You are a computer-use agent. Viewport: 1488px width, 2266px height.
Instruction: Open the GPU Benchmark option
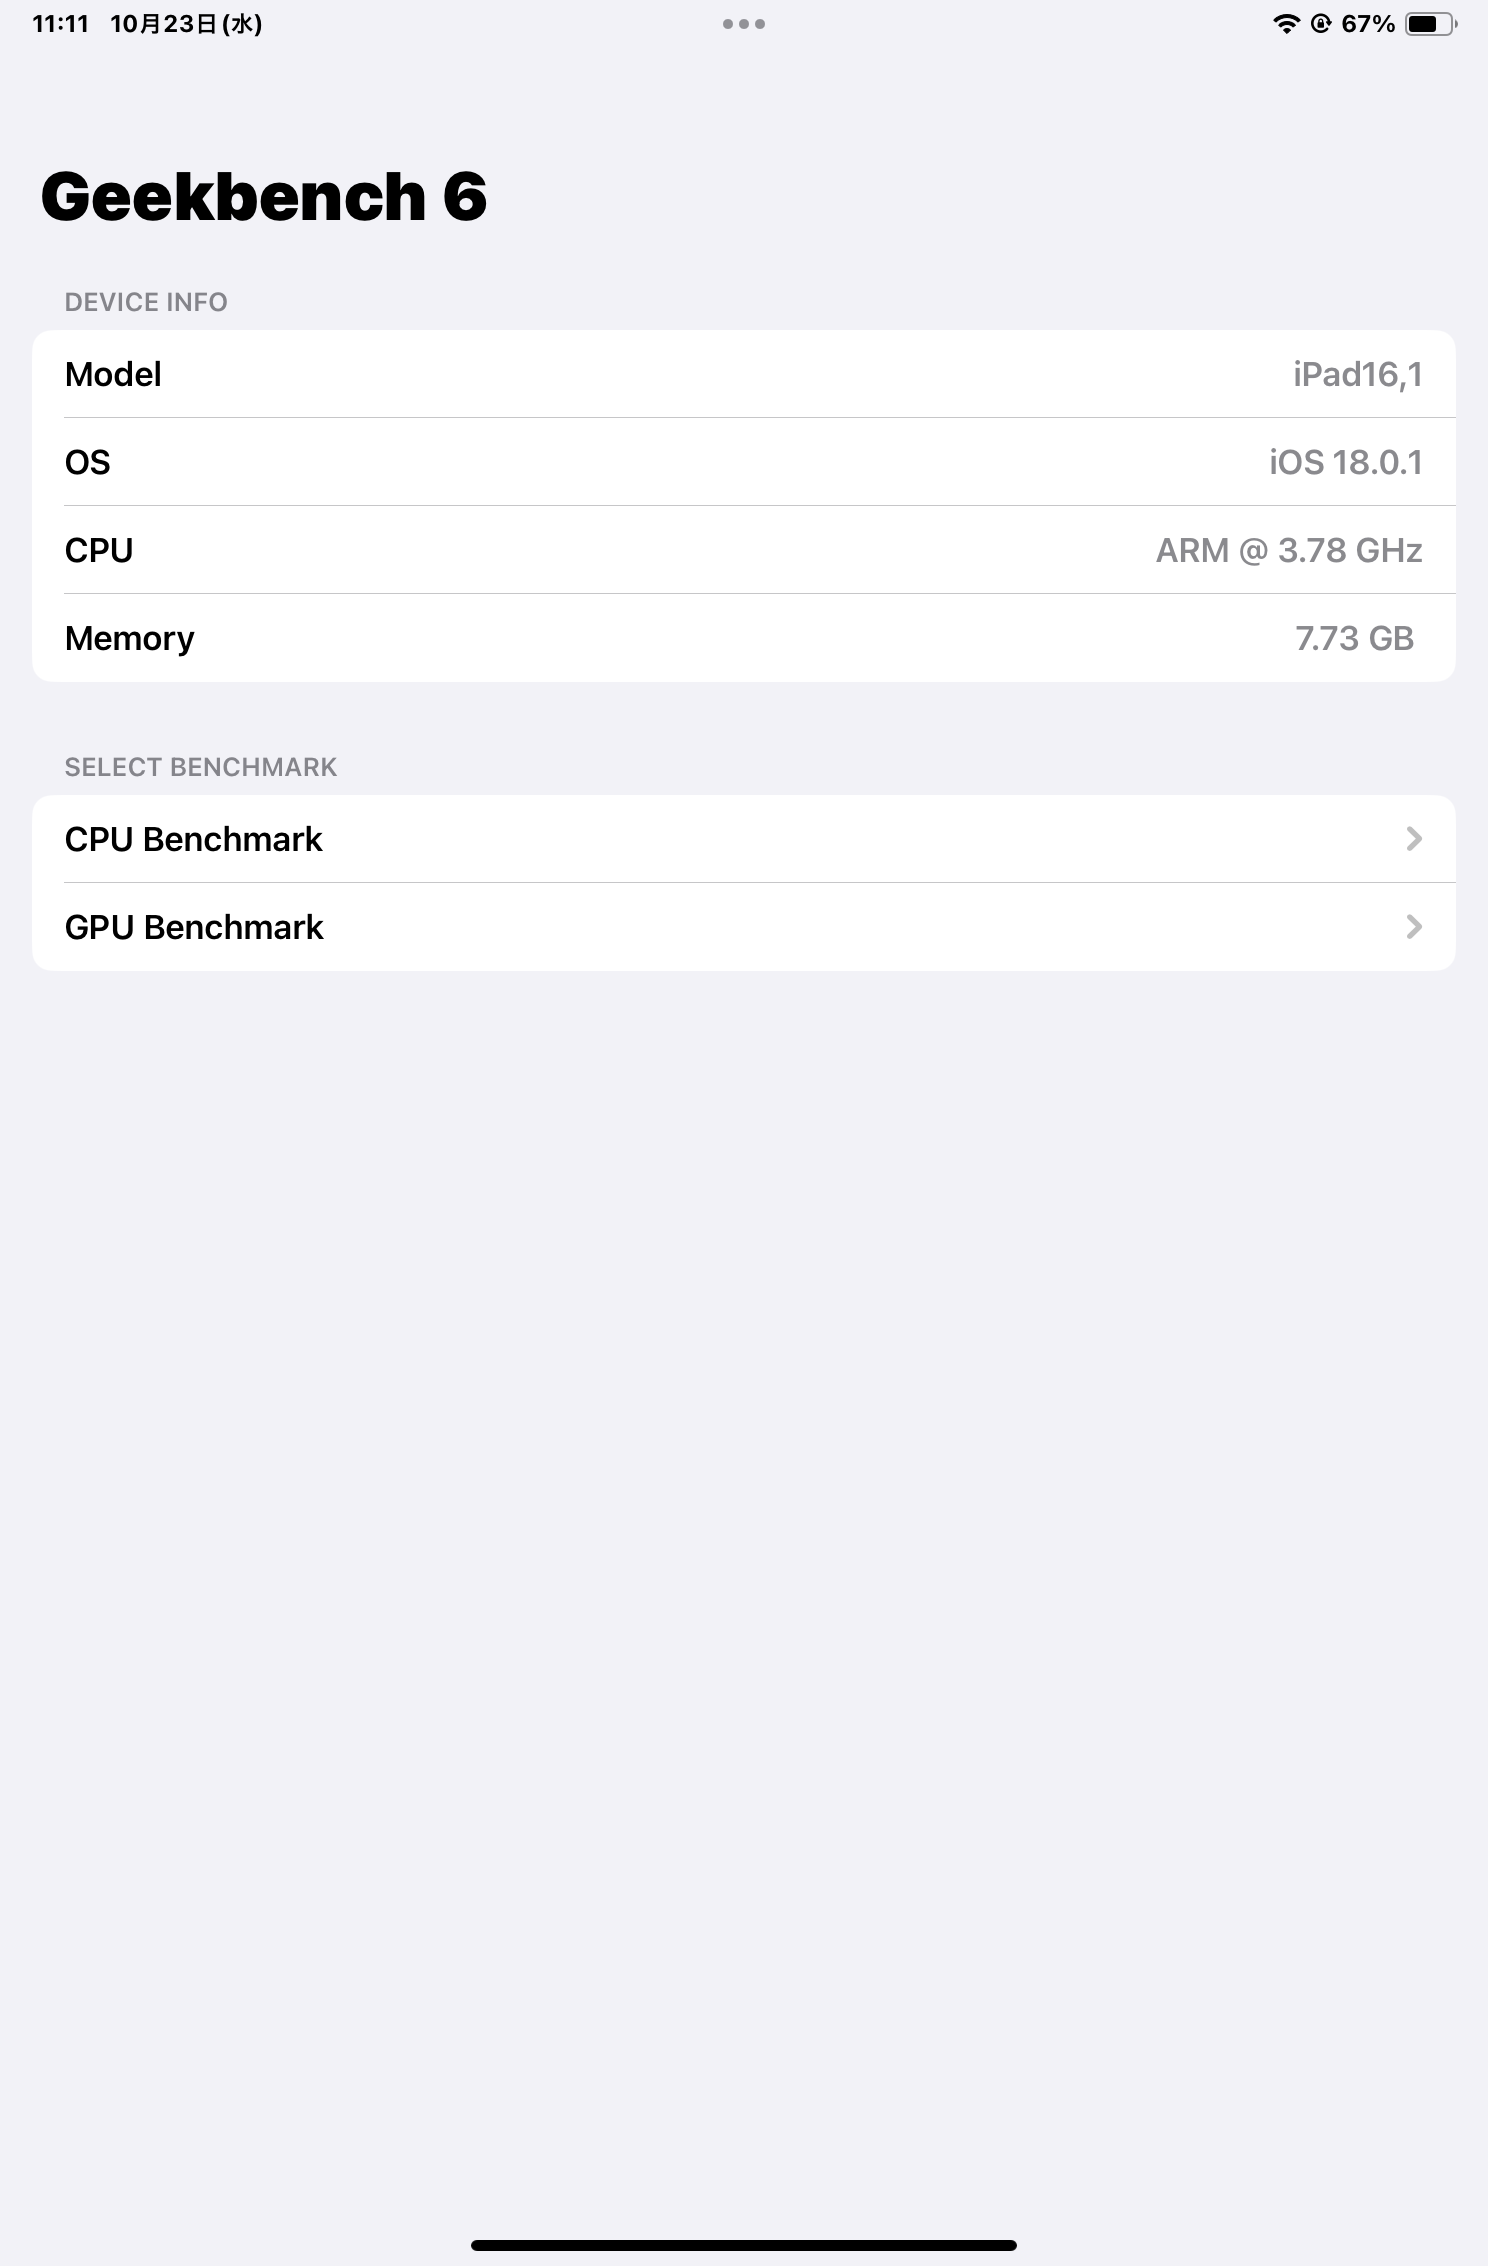(x=743, y=927)
